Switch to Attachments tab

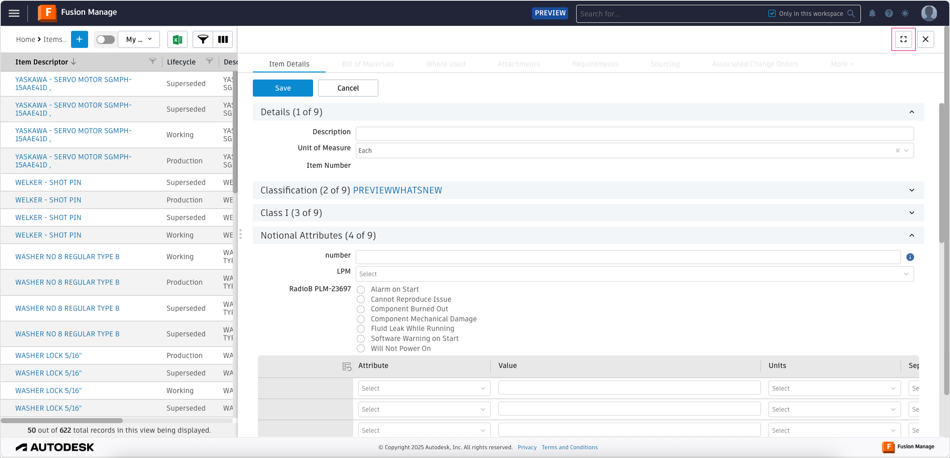(x=519, y=64)
